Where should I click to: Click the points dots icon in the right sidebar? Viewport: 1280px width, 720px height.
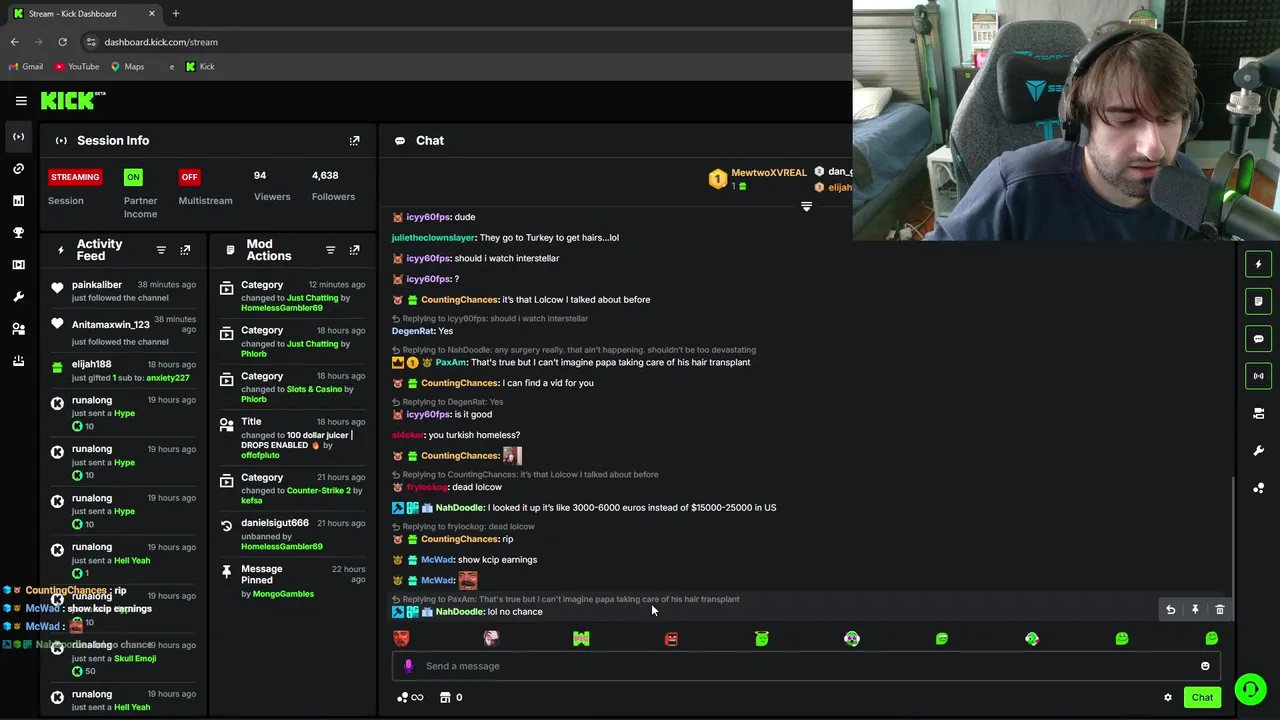coord(1258,488)
